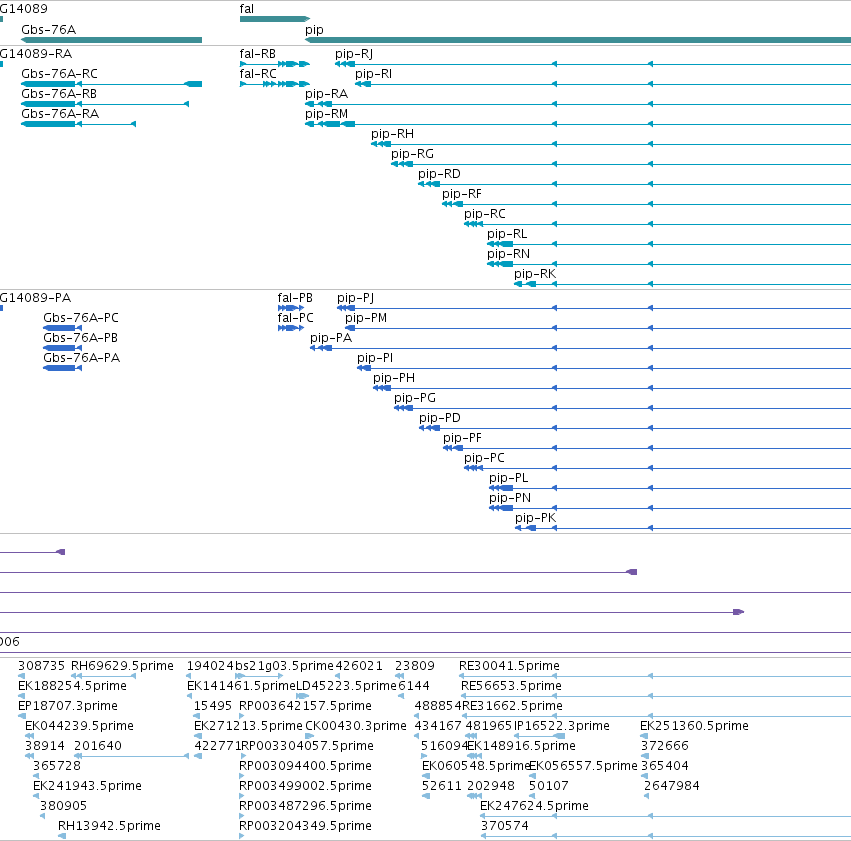Click the G14089-PA protein label
851x841 pixels.
[35, 298]
